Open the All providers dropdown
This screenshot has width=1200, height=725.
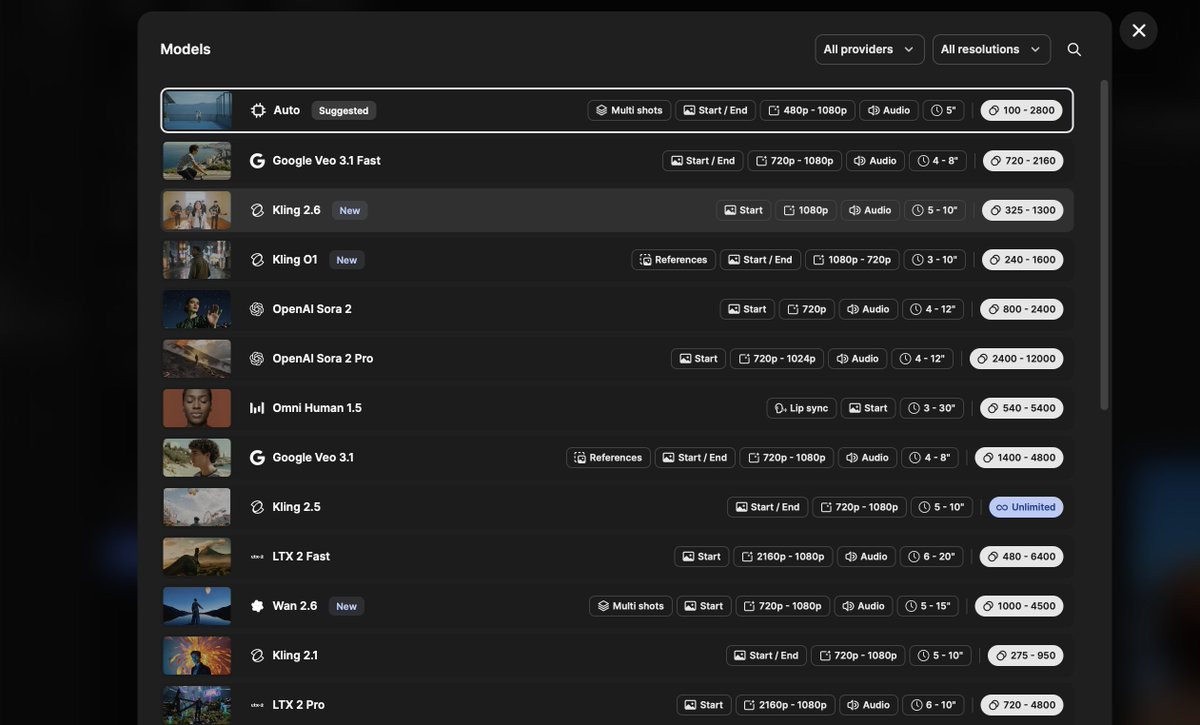coord(869,49)
